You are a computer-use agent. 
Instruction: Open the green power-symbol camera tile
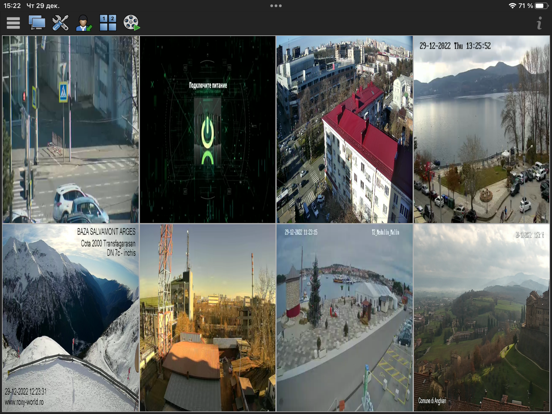click(x=207, y=129)
